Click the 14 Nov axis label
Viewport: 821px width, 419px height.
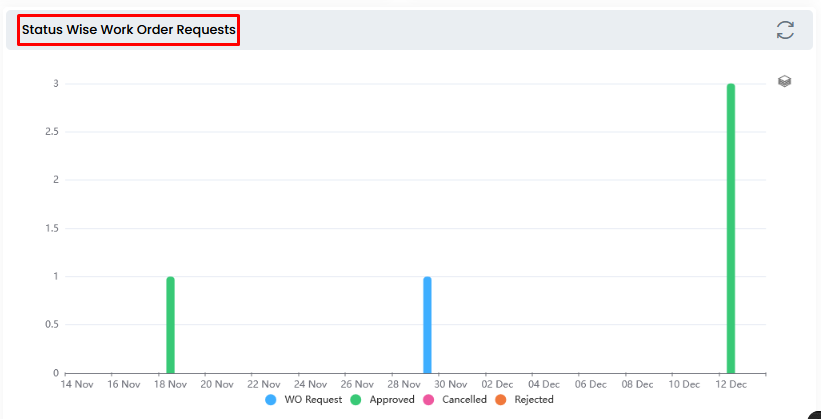coord(77,384)
